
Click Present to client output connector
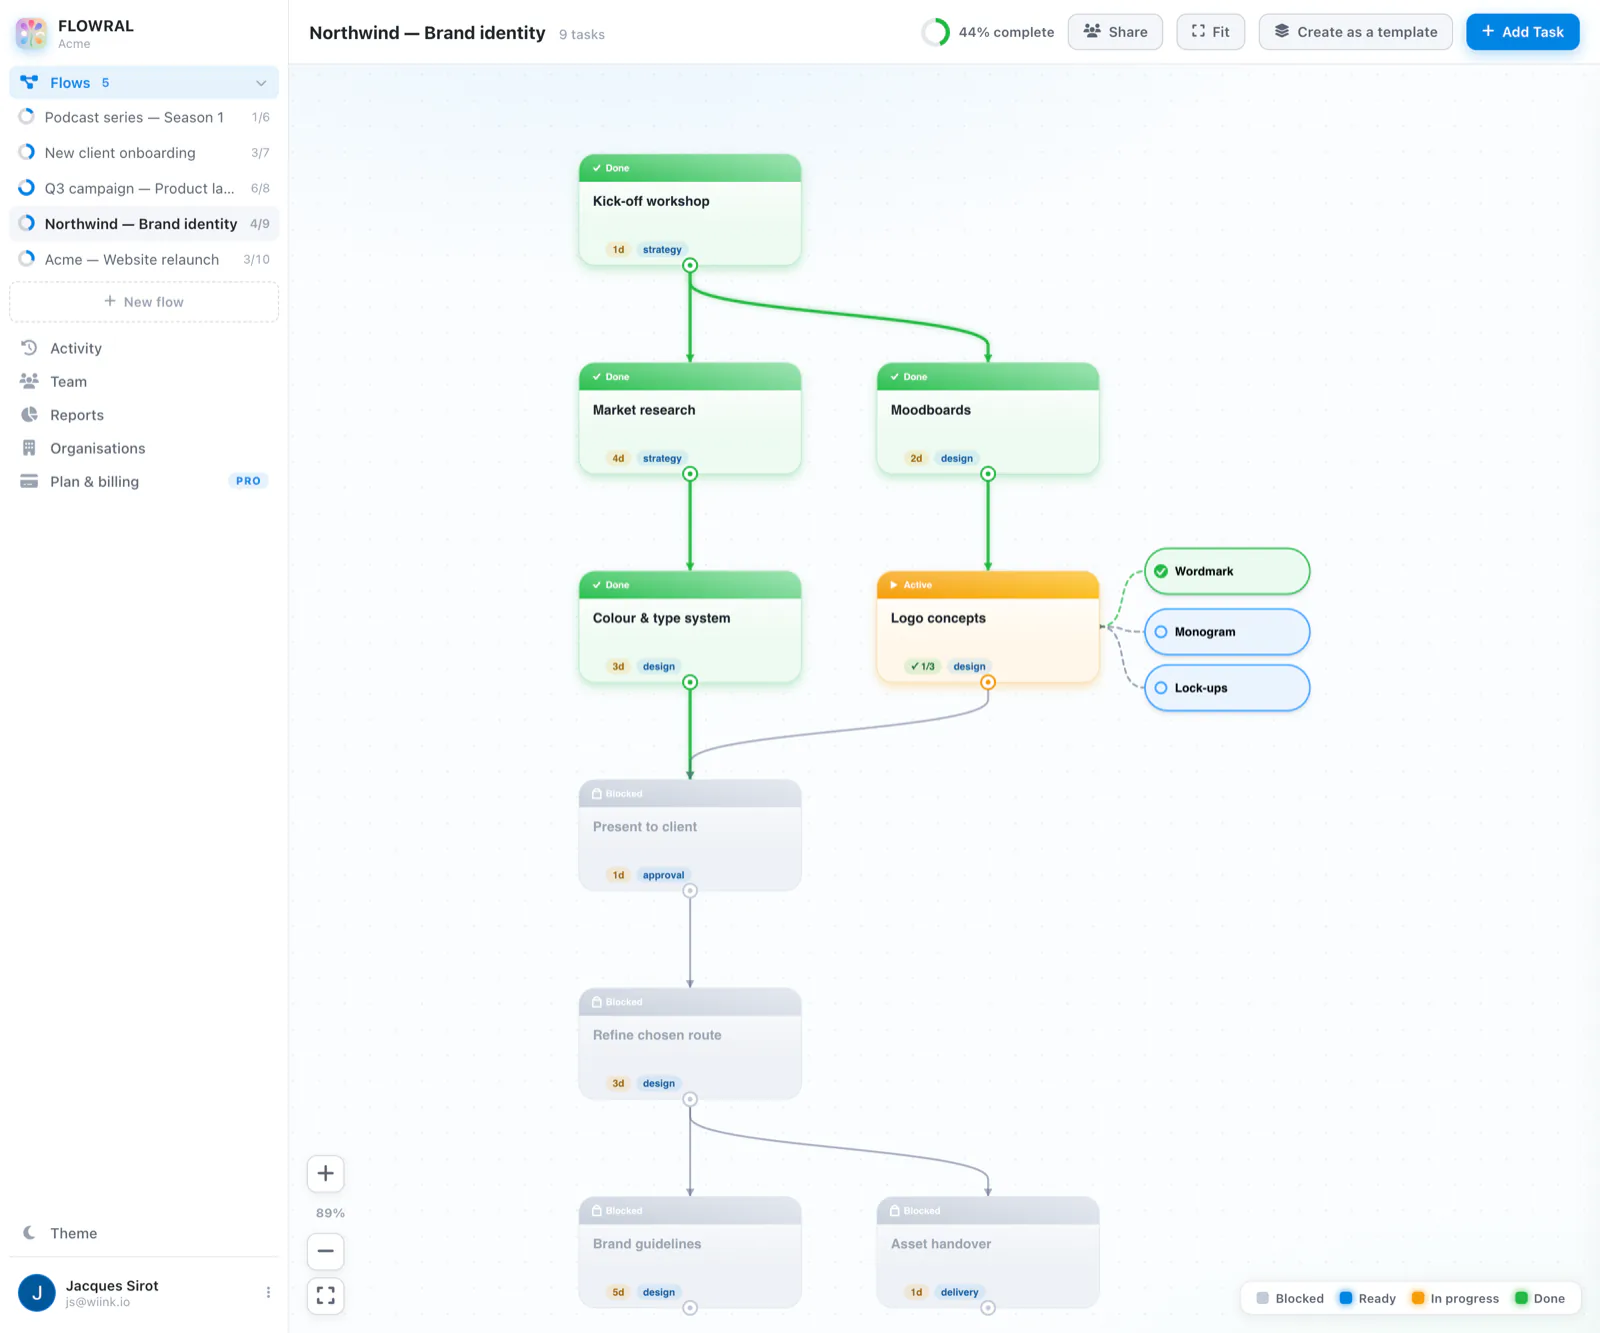pos(690,891)
